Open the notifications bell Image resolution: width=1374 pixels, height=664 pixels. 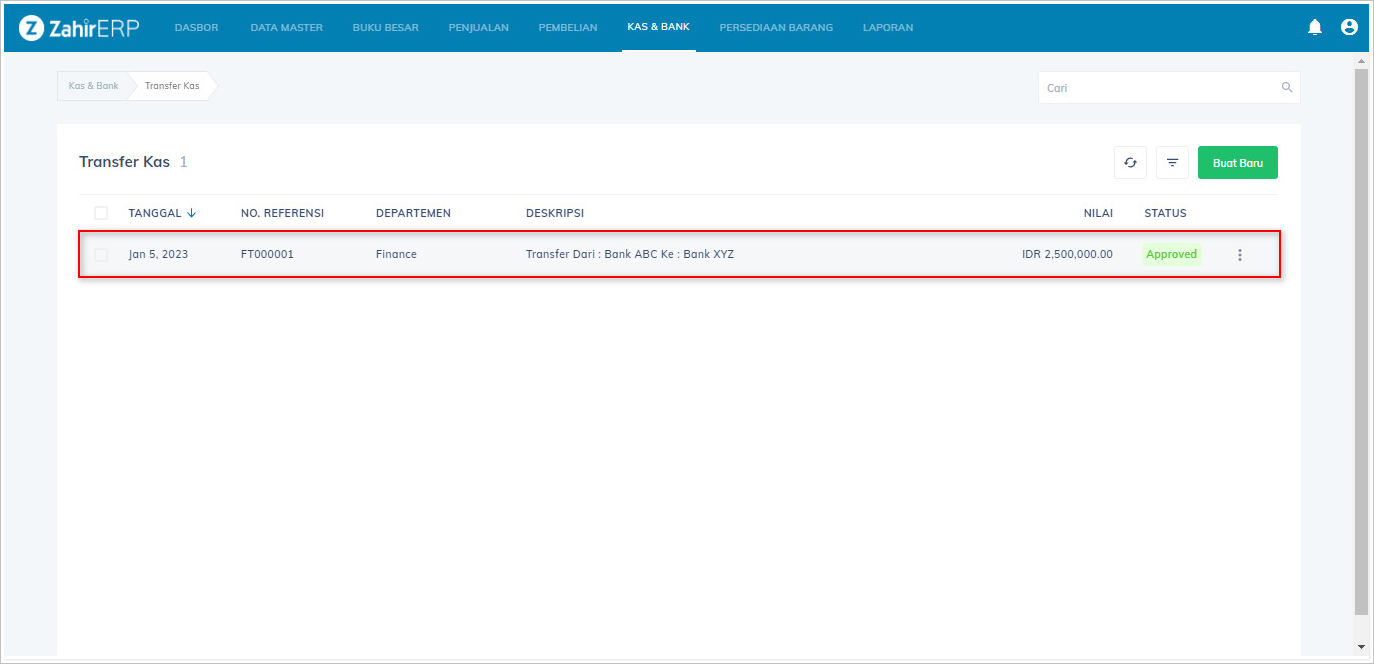point(1315,28)
